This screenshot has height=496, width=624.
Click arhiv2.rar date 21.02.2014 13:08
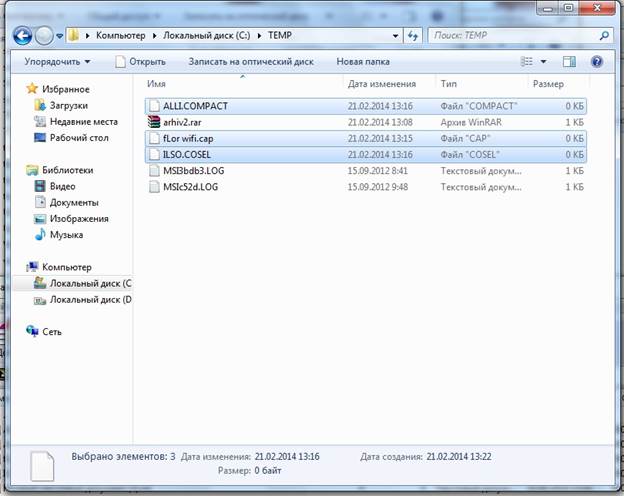380,122
